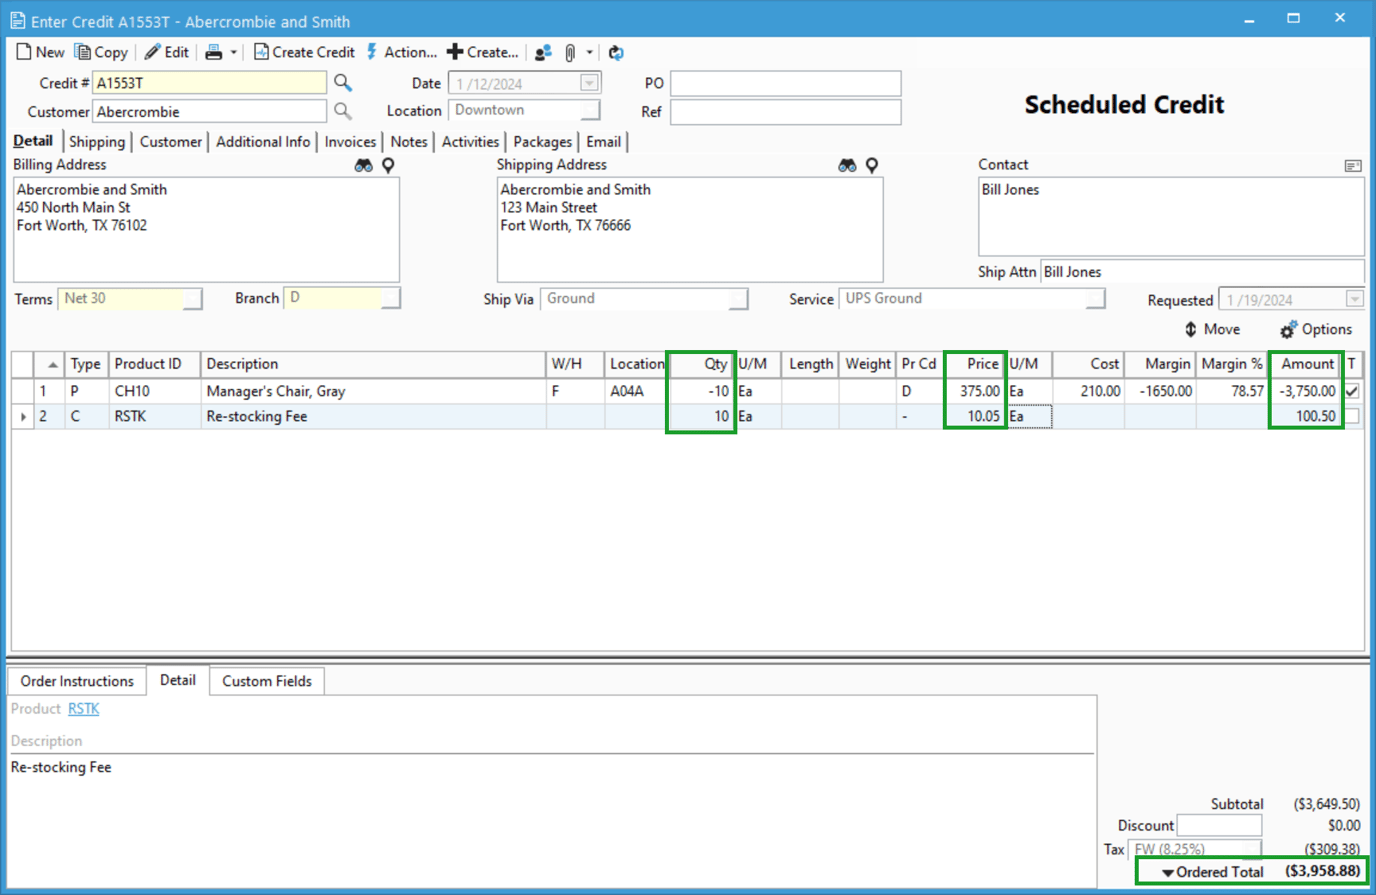This screenshot has width=1376, height=895.
Task: Click the Description column header
Action: pyautogui.click(x=373, y=364)
